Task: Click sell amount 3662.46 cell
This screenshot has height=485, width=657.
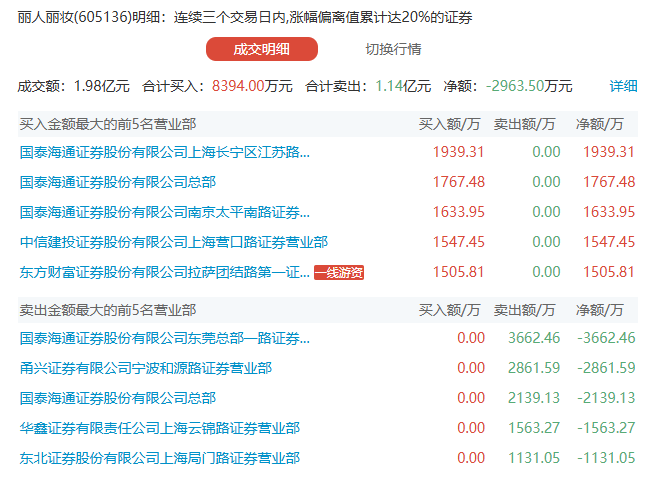Action: pos(534,338)
